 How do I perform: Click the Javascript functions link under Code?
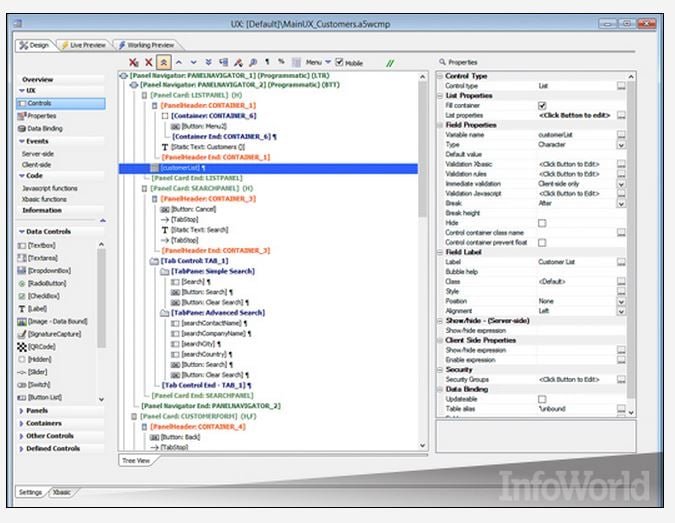[50, 187]
